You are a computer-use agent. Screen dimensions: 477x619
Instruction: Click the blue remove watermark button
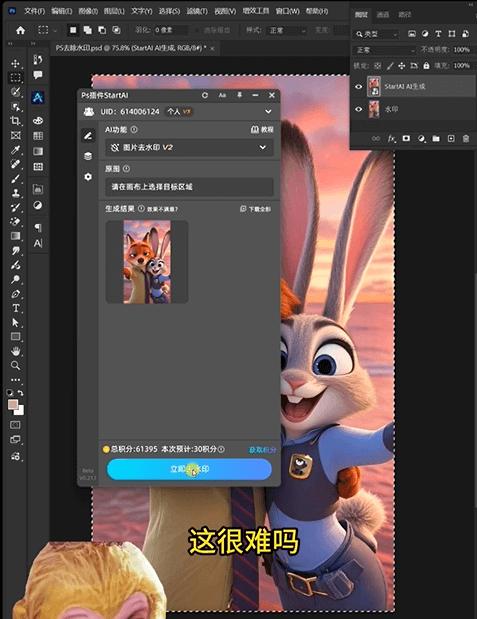(190, 469)
